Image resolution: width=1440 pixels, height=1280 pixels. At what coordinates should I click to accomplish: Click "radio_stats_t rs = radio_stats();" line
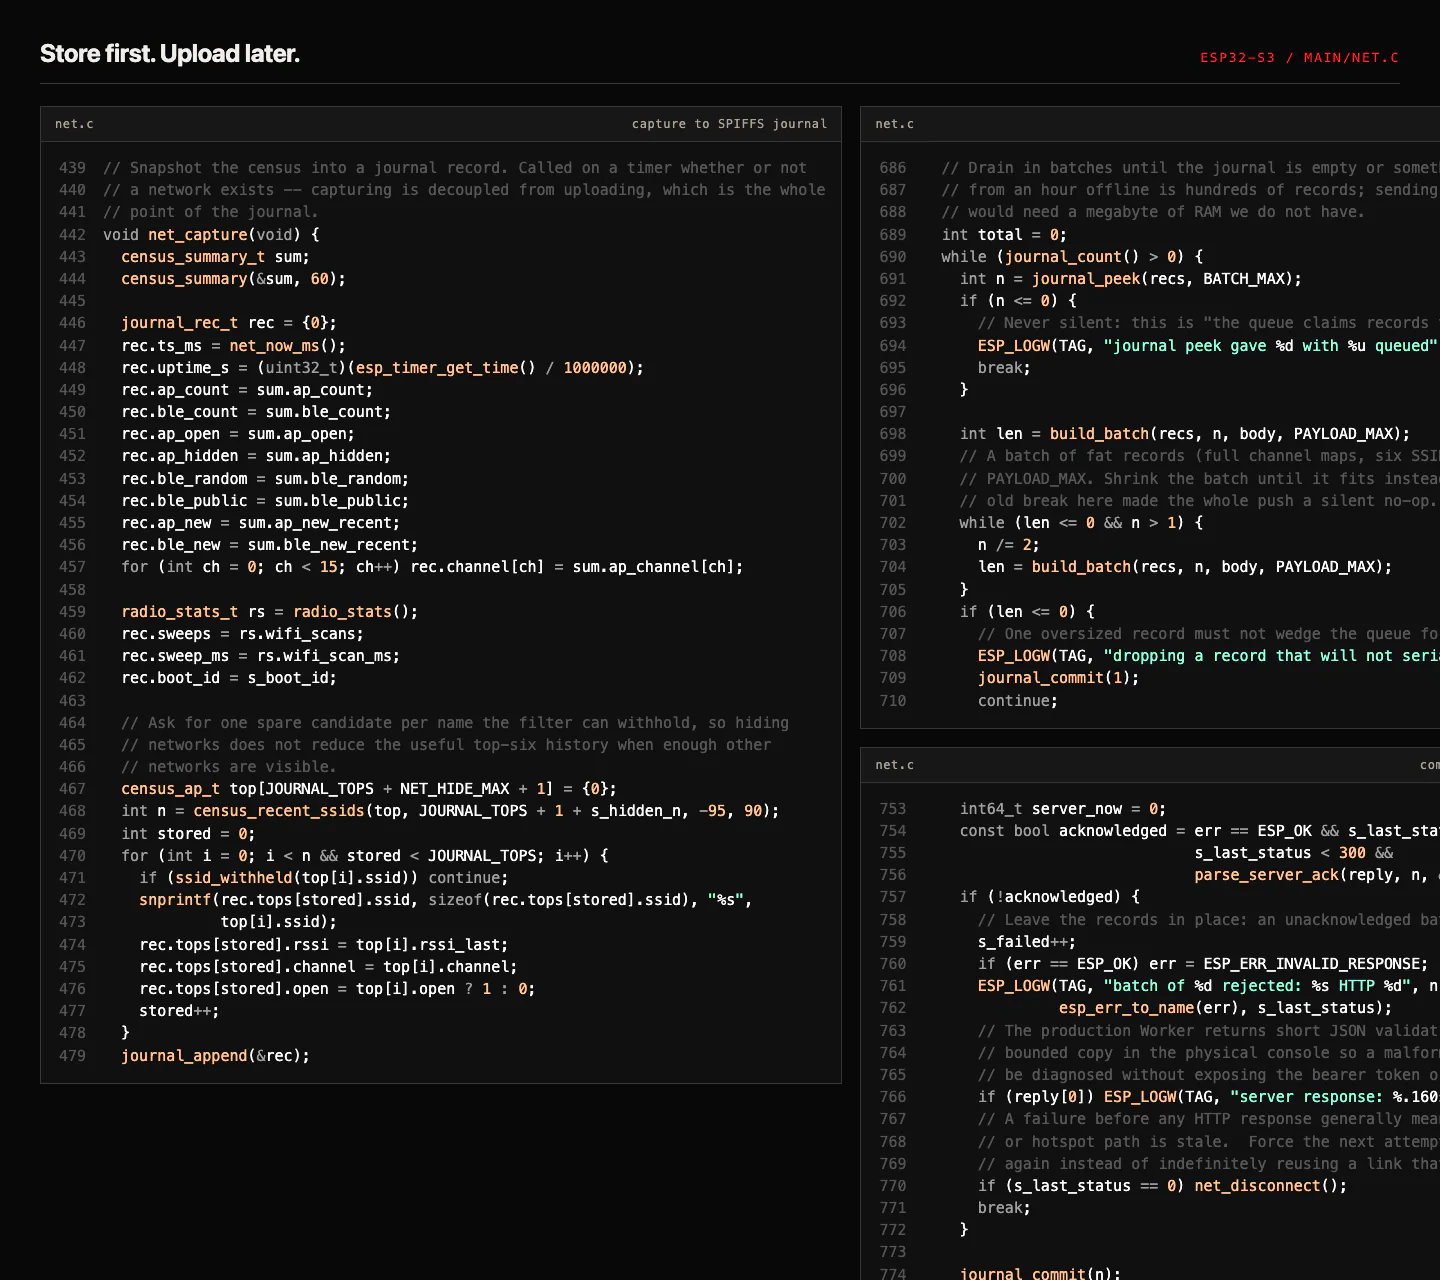point(269,612)
